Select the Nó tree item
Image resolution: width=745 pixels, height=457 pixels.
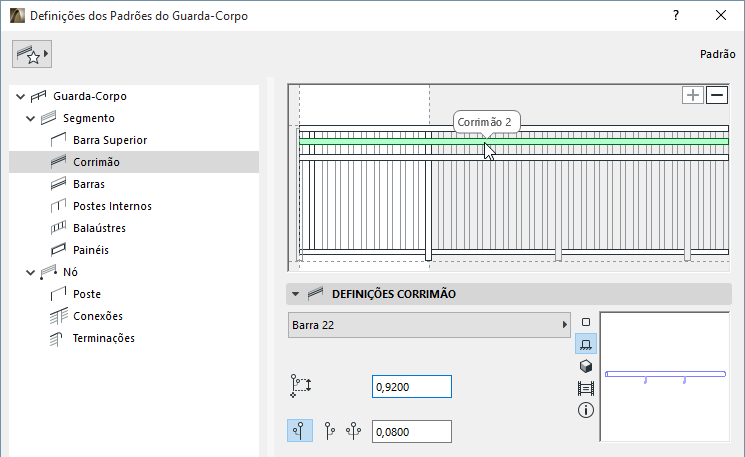coord(70,272)
